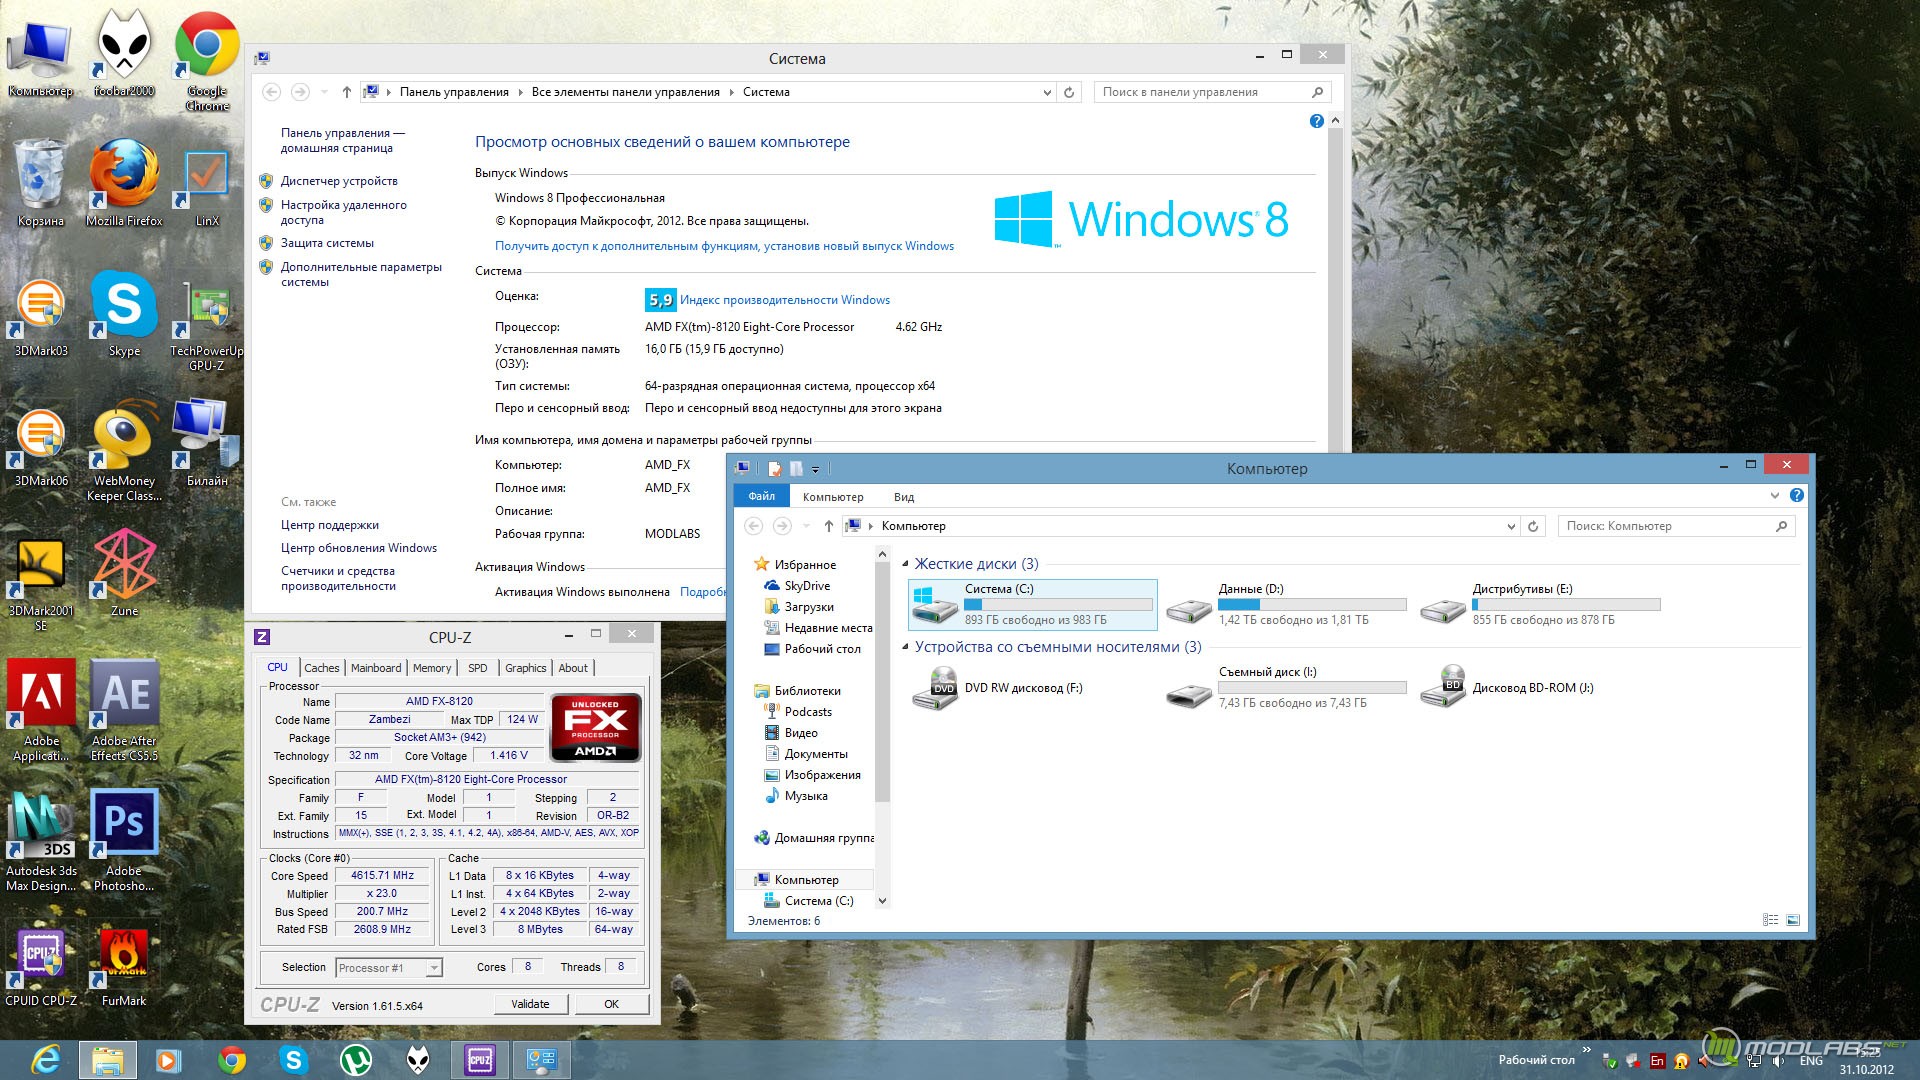The image size is (1920, 1080).
Task: Click the Поиск: Компьютер search field
Action: (x=1676, y=526)
